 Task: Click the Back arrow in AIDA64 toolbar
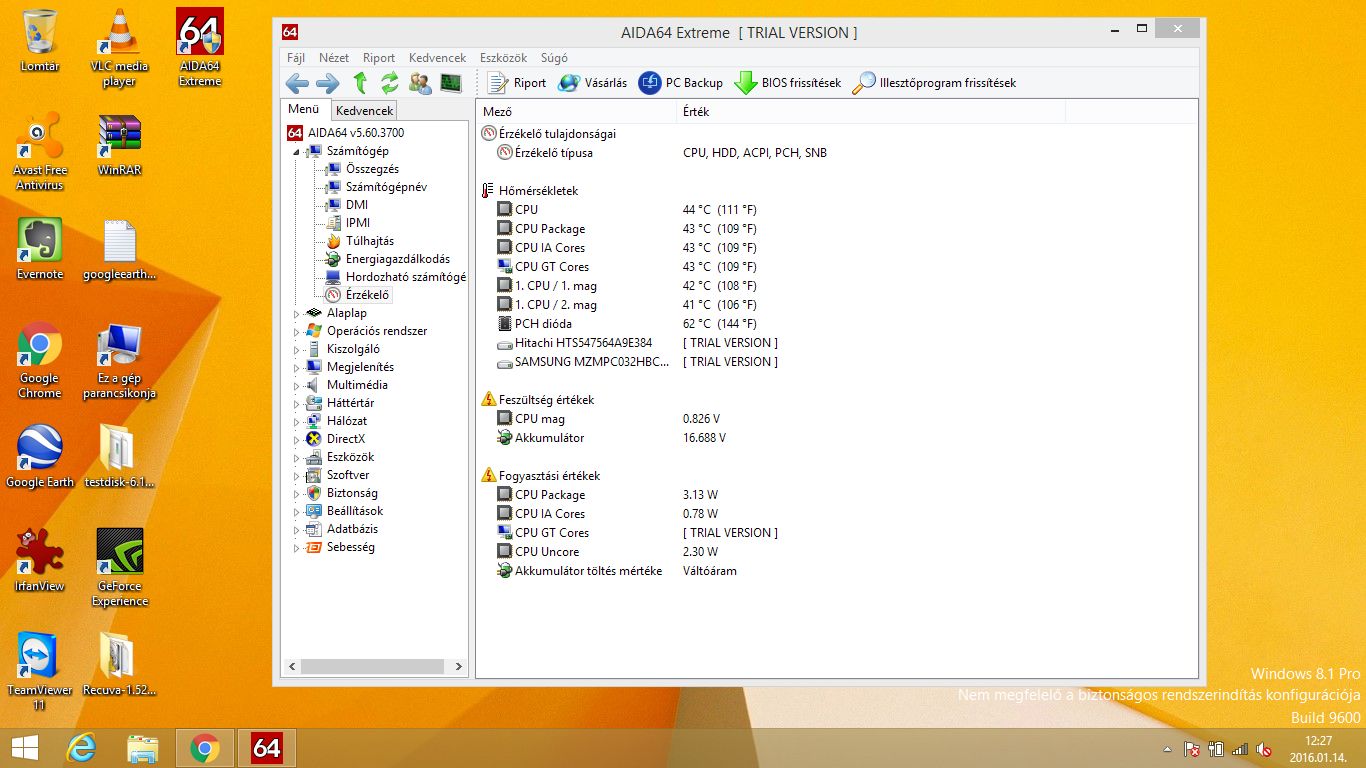click(x=297, y=83)
